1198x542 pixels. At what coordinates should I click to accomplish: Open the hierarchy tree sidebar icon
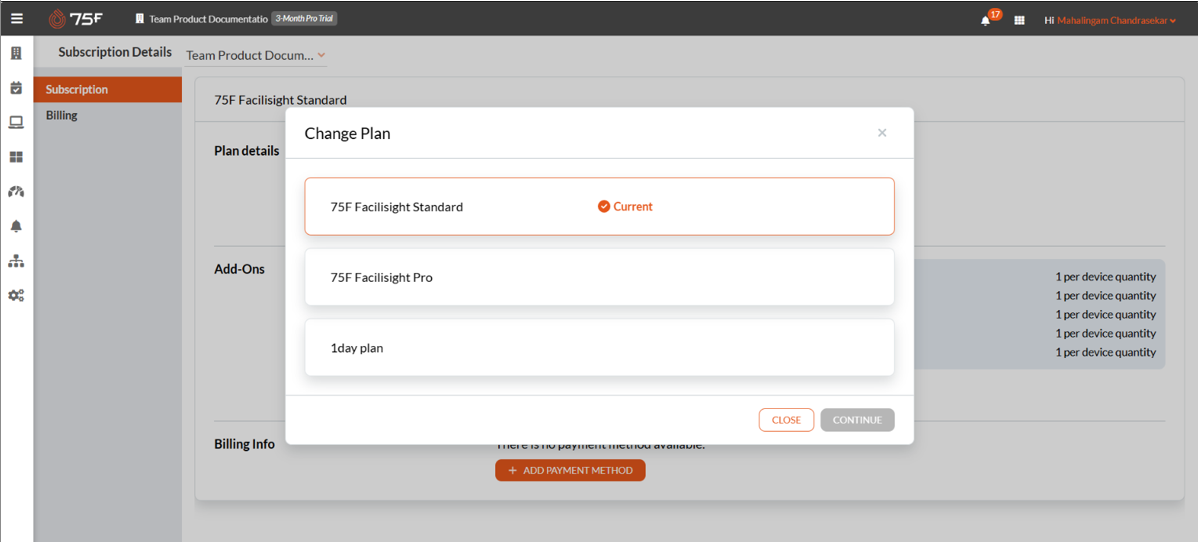(16, 261)
